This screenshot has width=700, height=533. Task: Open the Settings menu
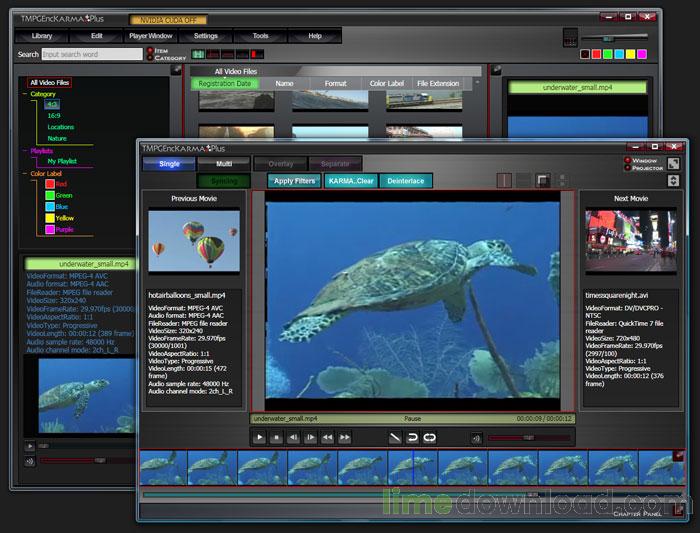point(205,36)
